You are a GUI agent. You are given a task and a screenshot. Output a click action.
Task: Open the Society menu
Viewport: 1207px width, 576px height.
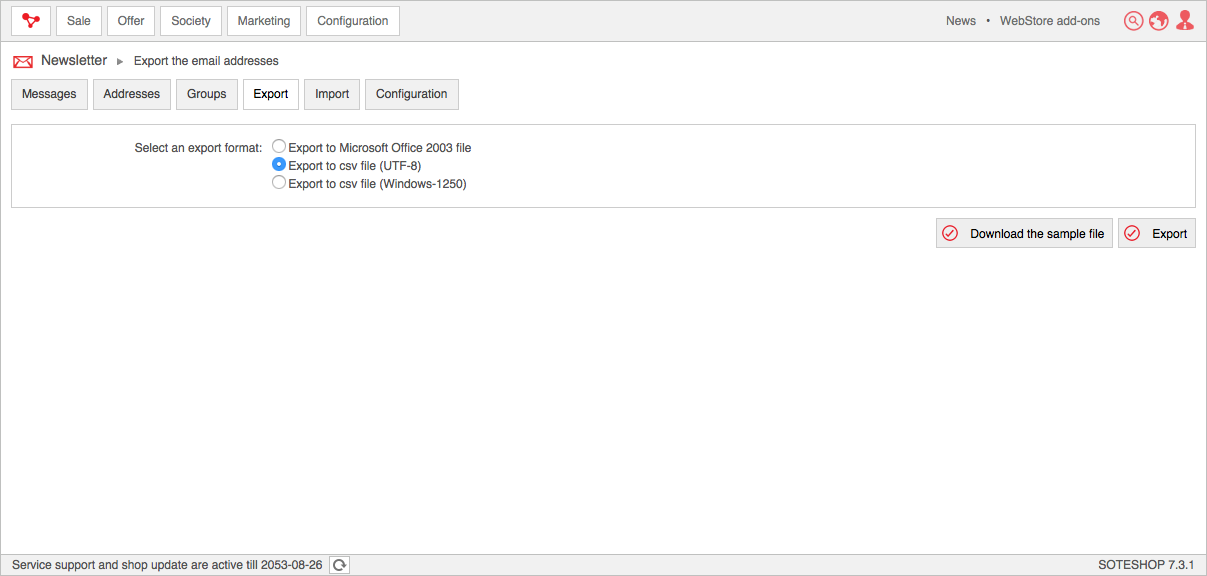click(x=191, y=21)
